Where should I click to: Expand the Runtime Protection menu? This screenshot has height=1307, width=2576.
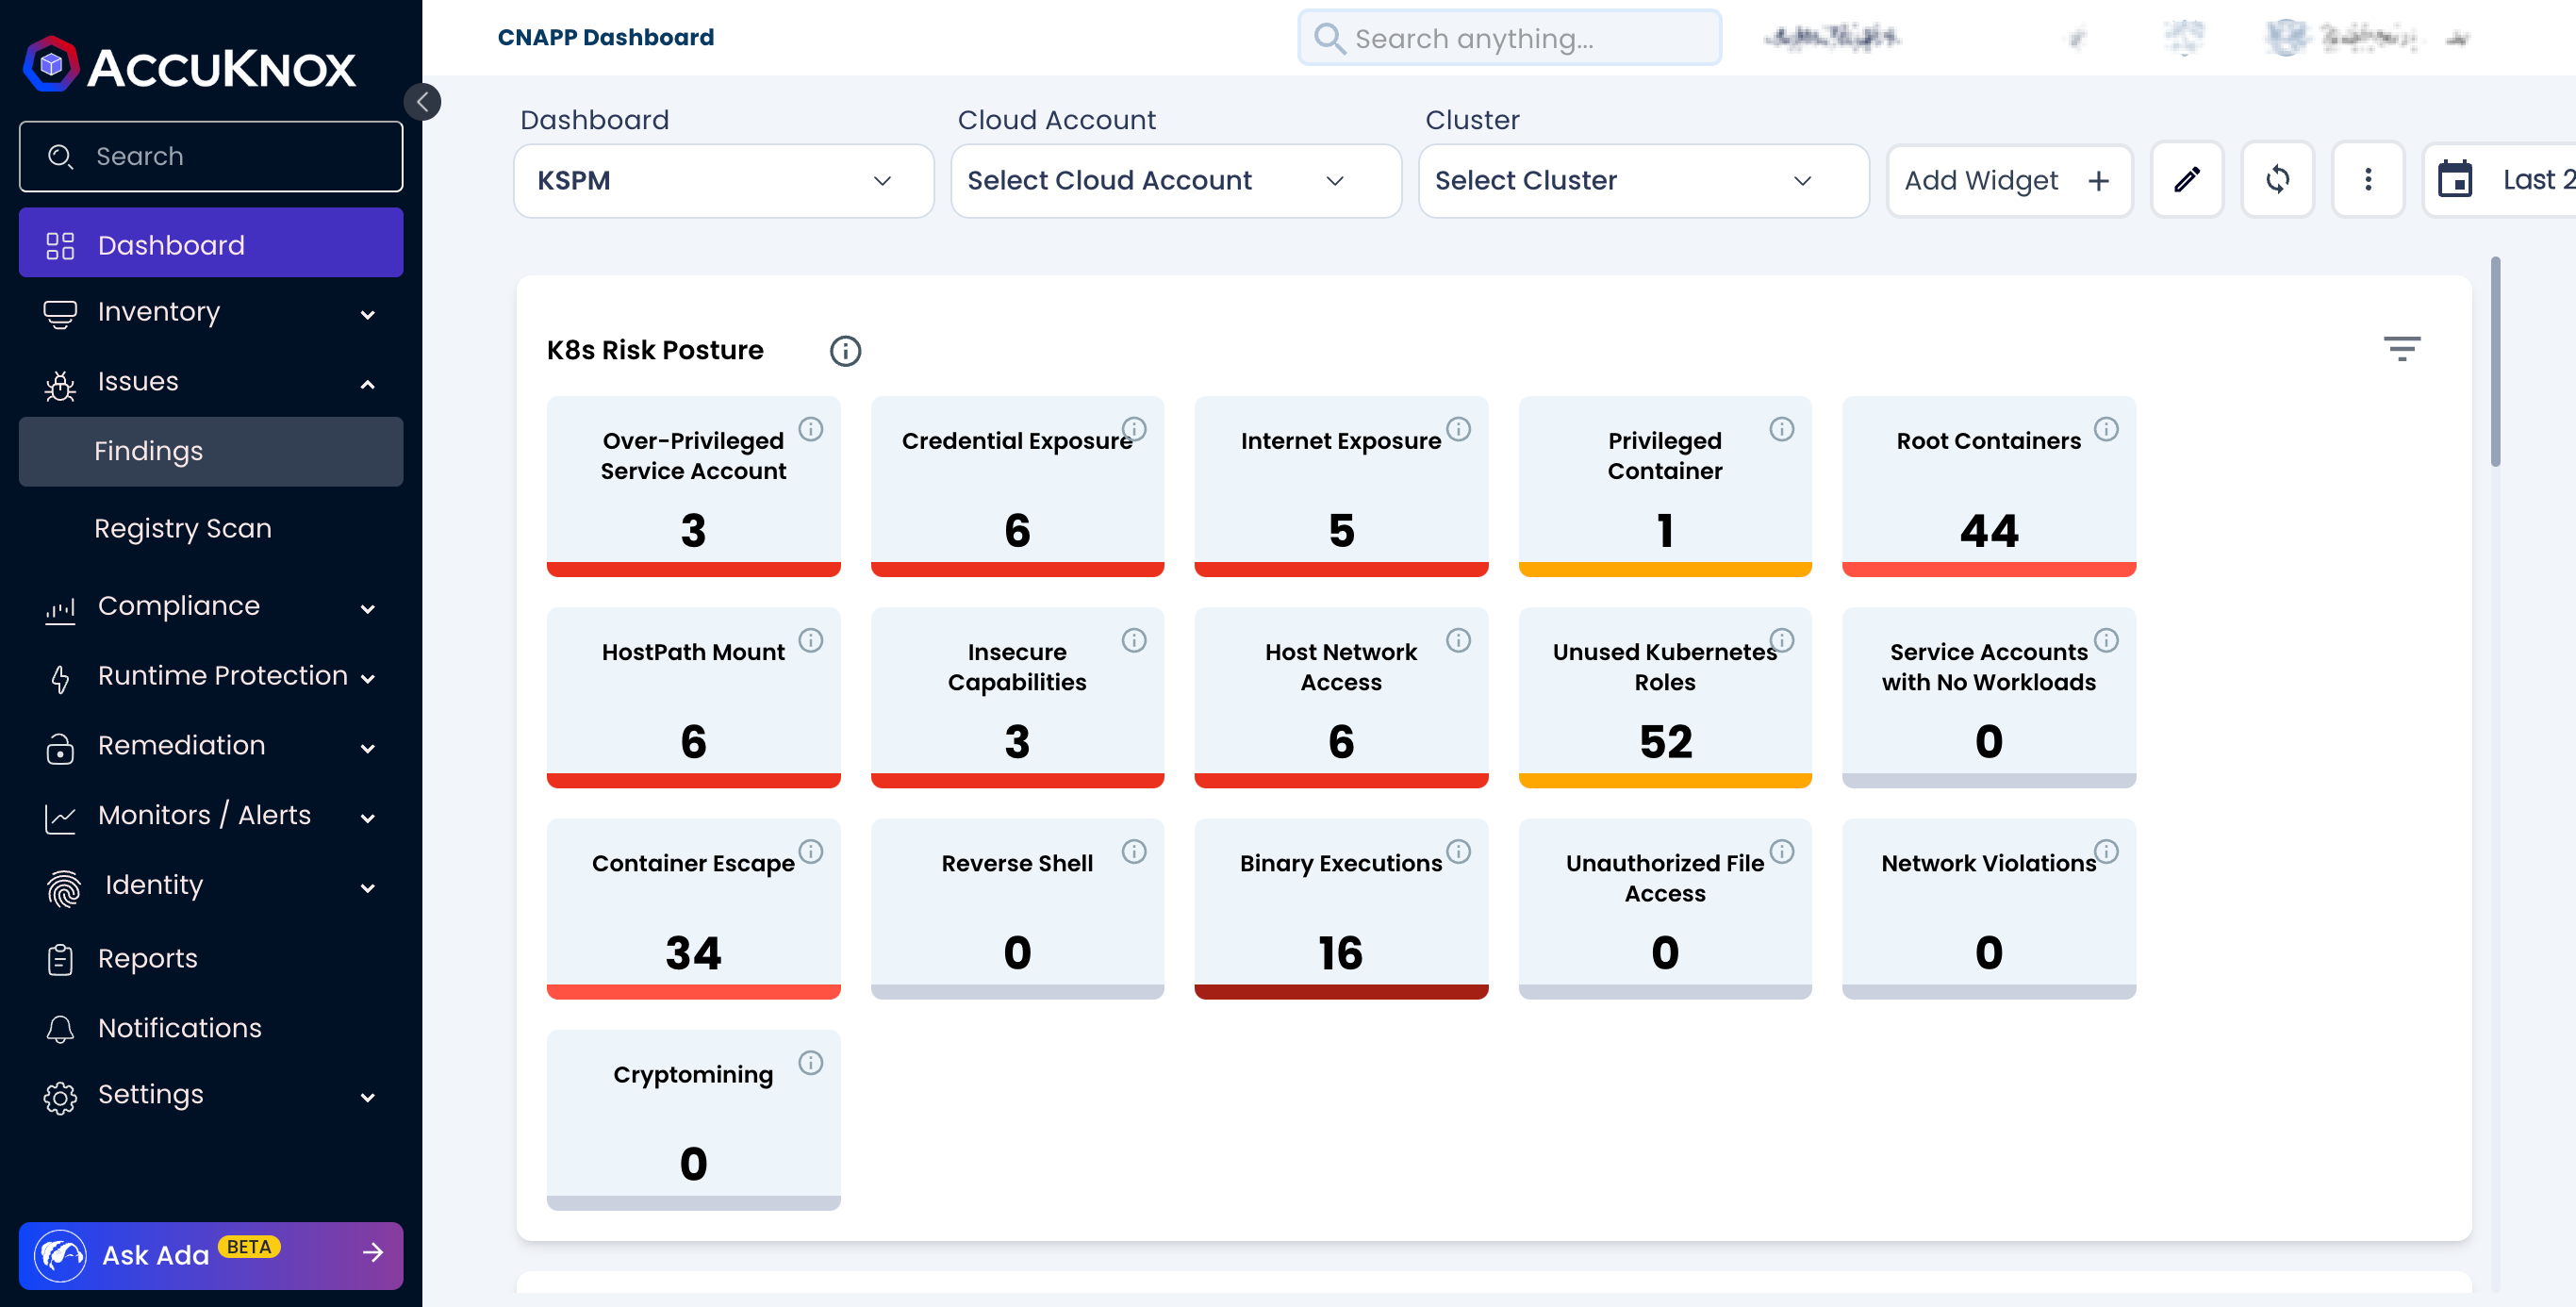(211, 677)
